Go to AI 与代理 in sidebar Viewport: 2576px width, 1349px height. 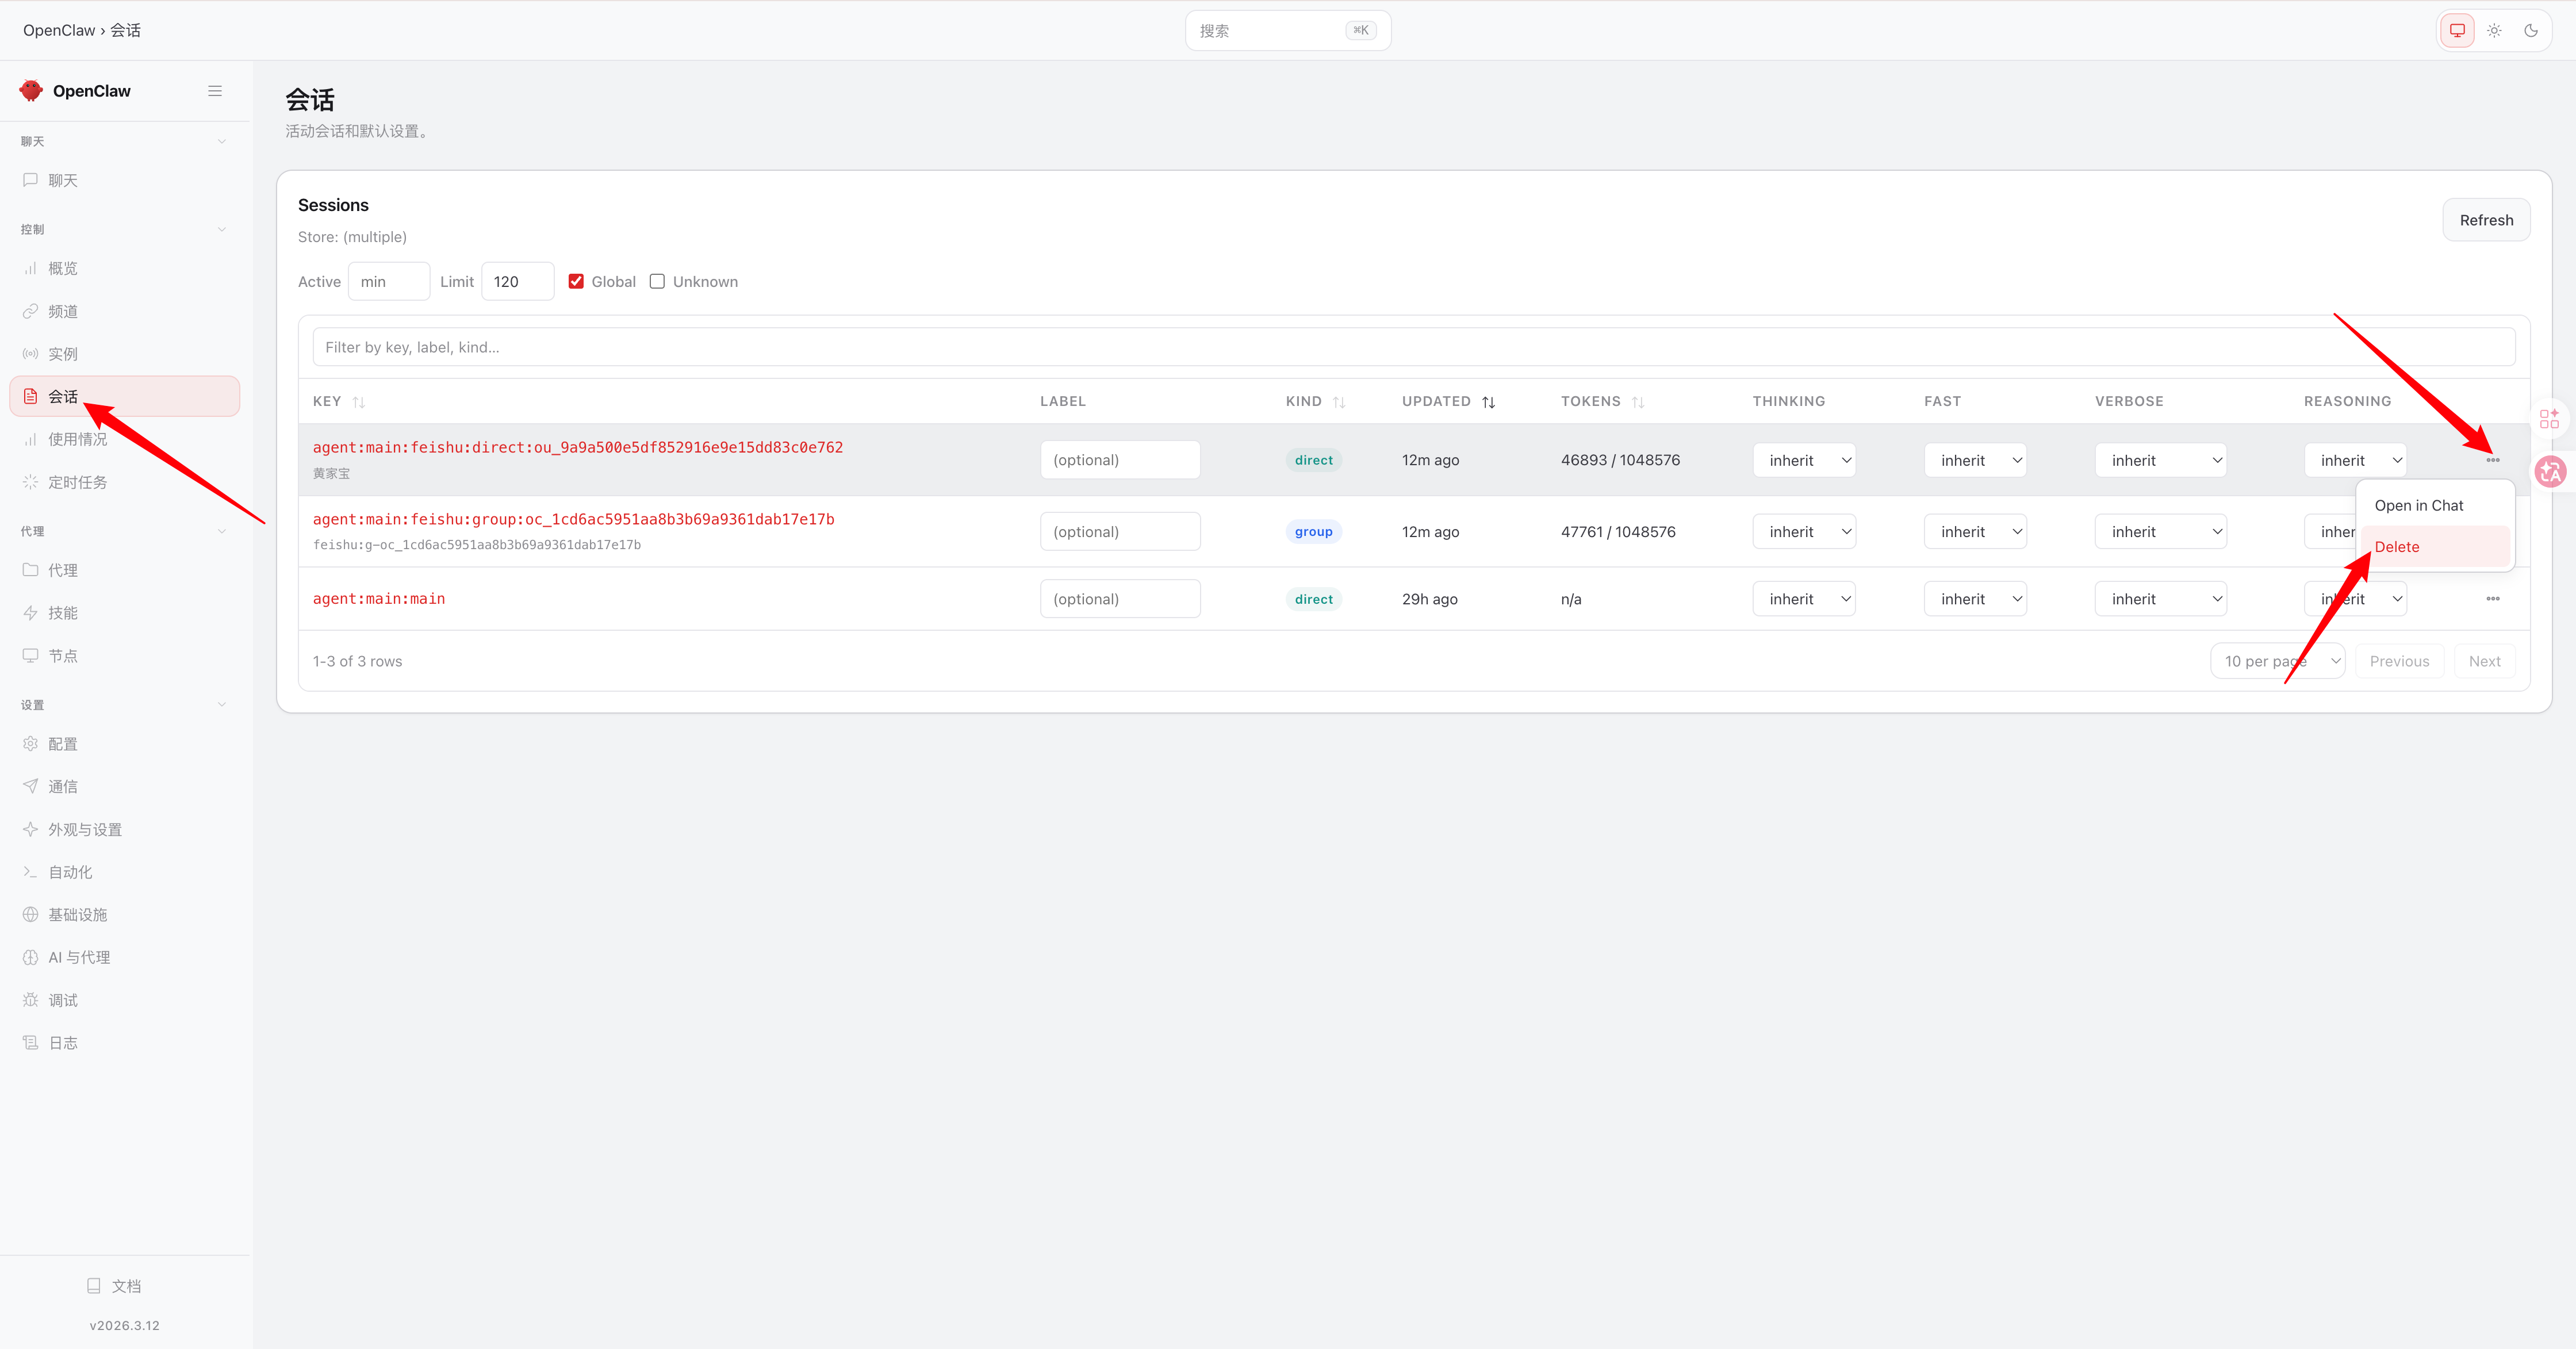coord(125,958)
